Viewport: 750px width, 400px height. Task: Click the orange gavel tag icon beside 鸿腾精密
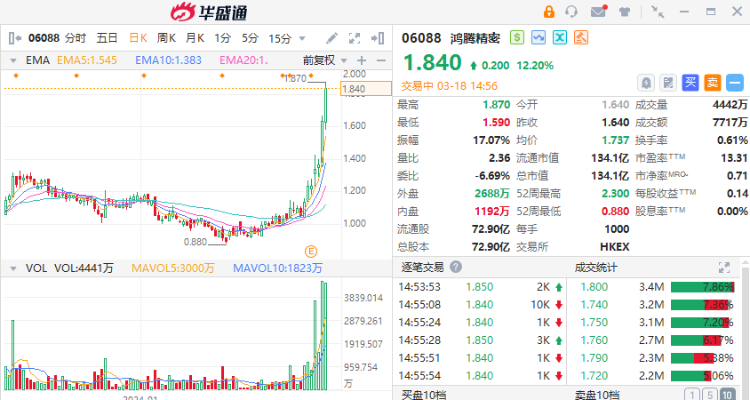tap(581, 37)
